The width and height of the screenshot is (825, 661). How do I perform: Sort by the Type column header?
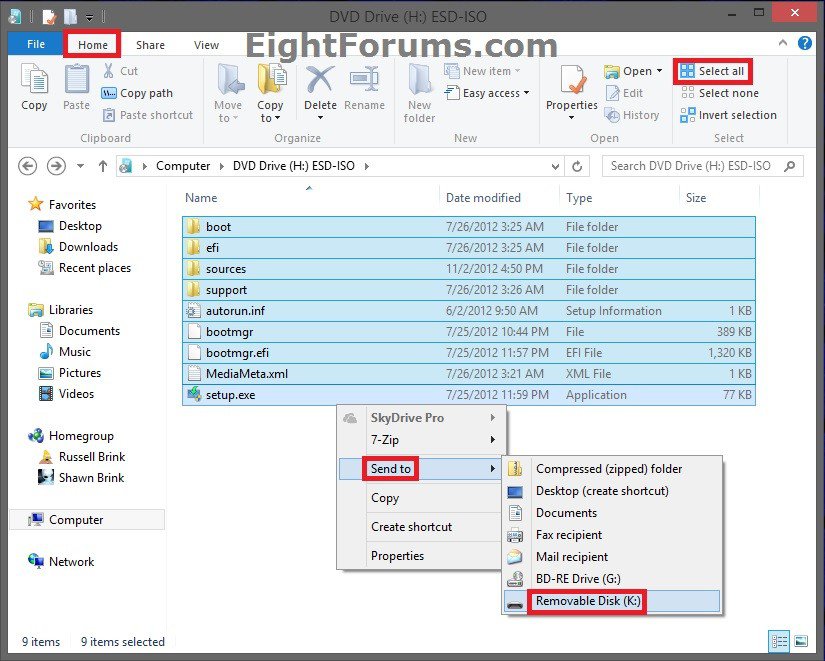point(620,198)
